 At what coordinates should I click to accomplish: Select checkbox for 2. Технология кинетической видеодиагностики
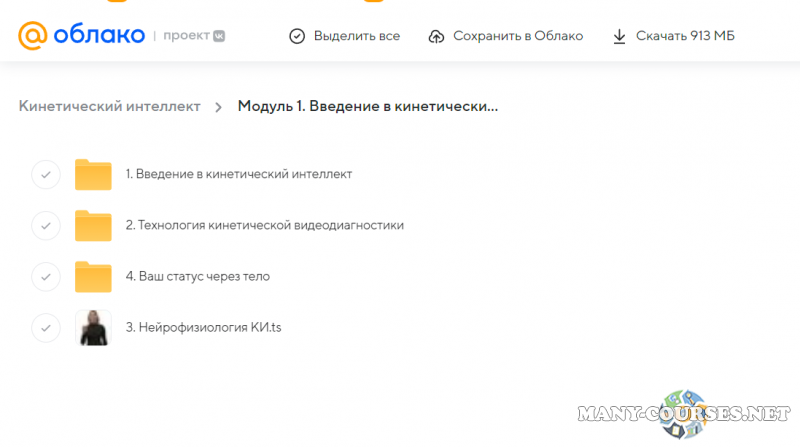click(x=46, y=226)
